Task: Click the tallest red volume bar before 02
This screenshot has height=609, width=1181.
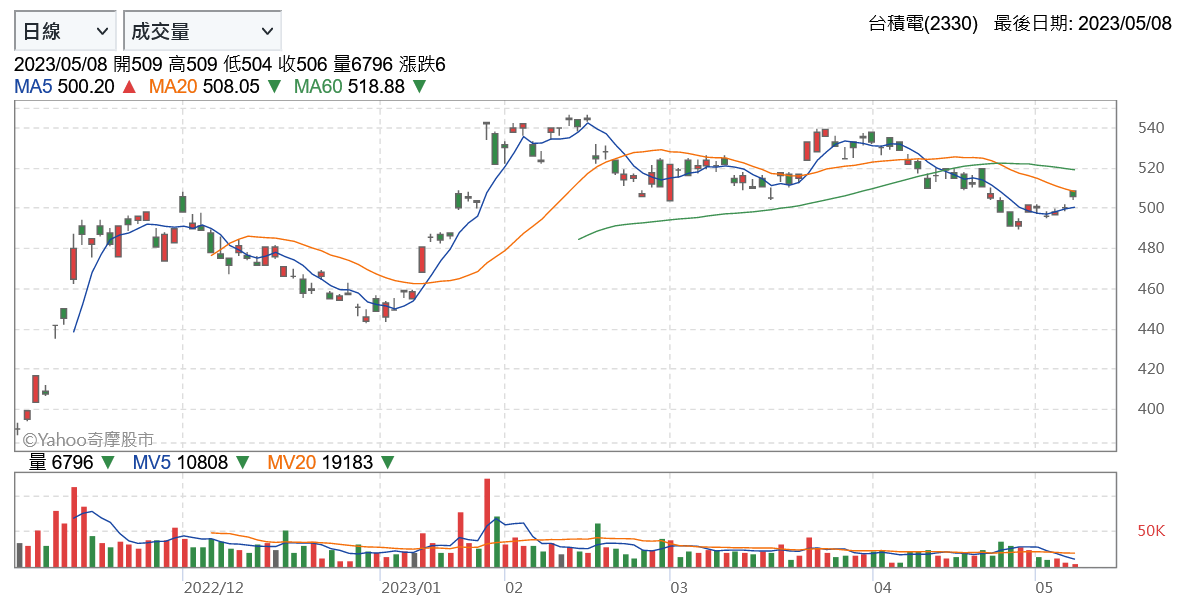Action: [487, 522]
